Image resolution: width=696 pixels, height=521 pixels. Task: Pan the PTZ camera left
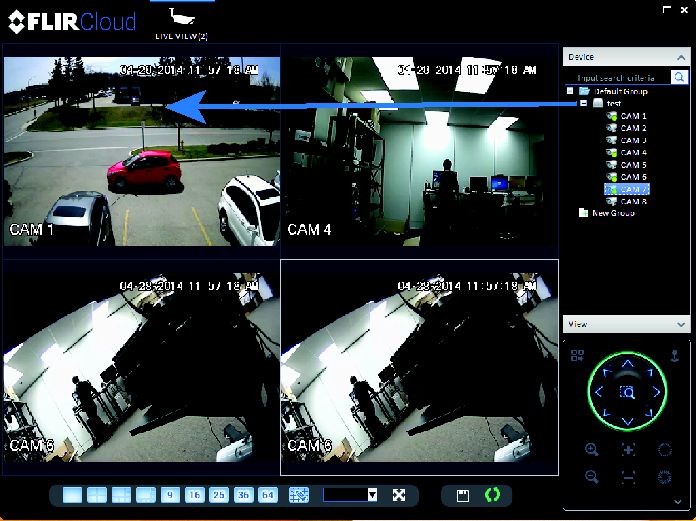(x=599, y=392)
